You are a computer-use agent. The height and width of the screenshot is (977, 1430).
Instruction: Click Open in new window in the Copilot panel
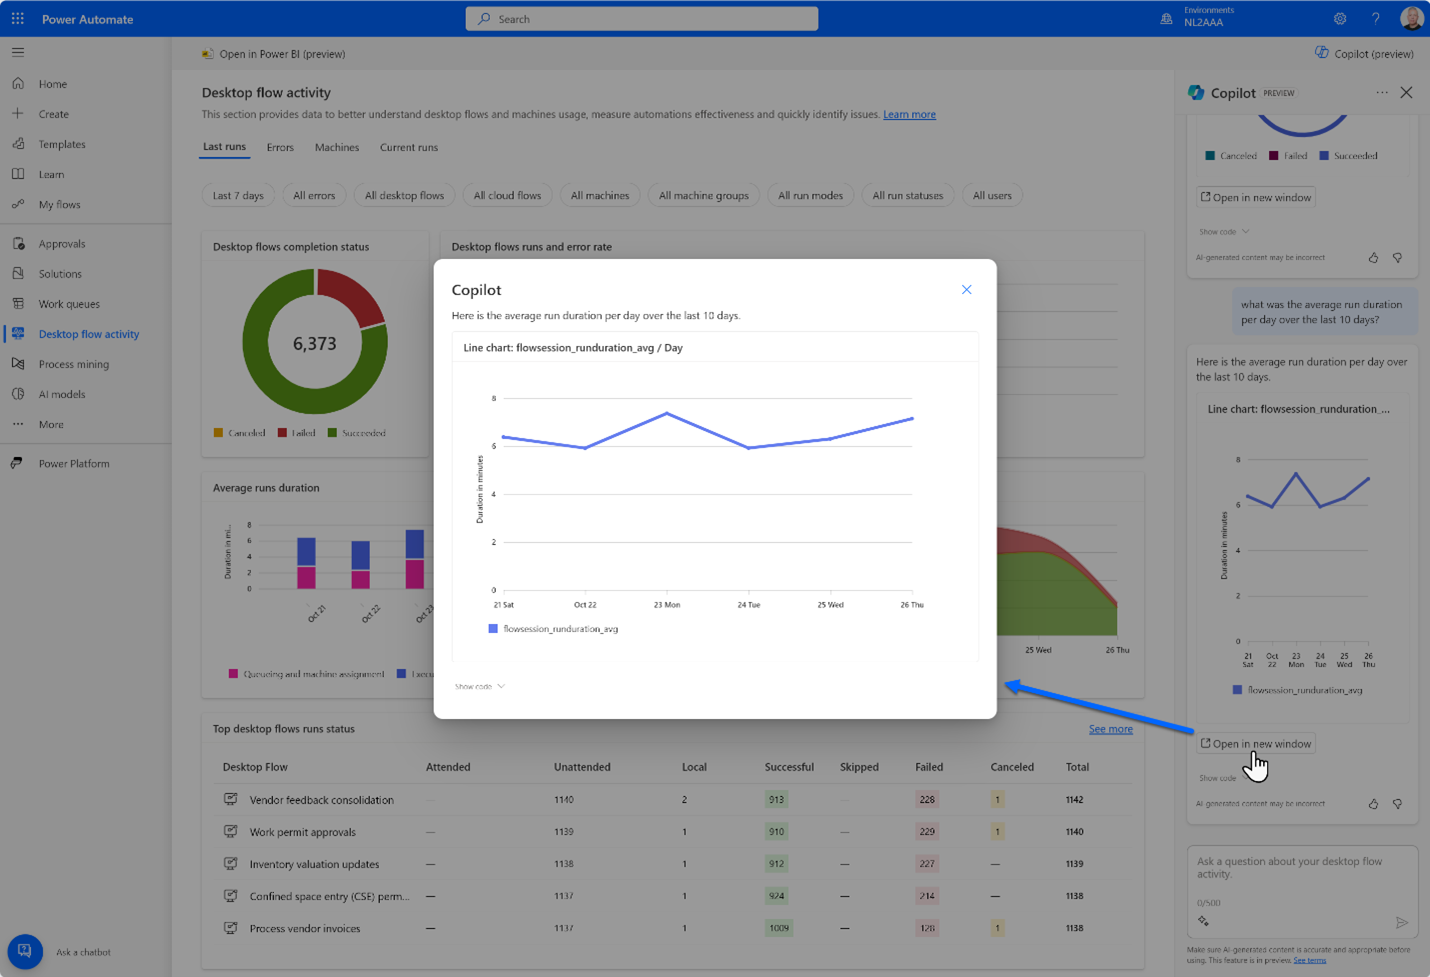pos(1255,743)
